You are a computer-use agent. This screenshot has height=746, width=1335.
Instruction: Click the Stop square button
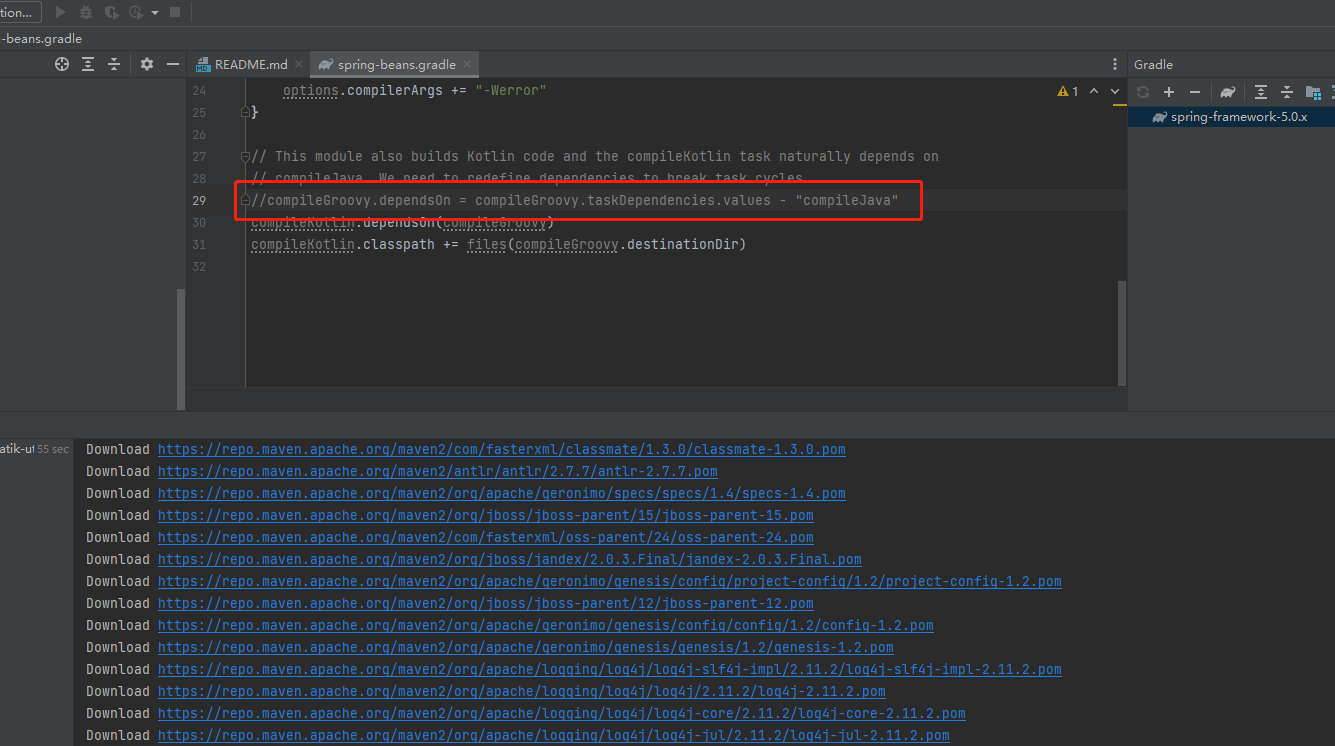pyautogui.click(x=175, y=12)
